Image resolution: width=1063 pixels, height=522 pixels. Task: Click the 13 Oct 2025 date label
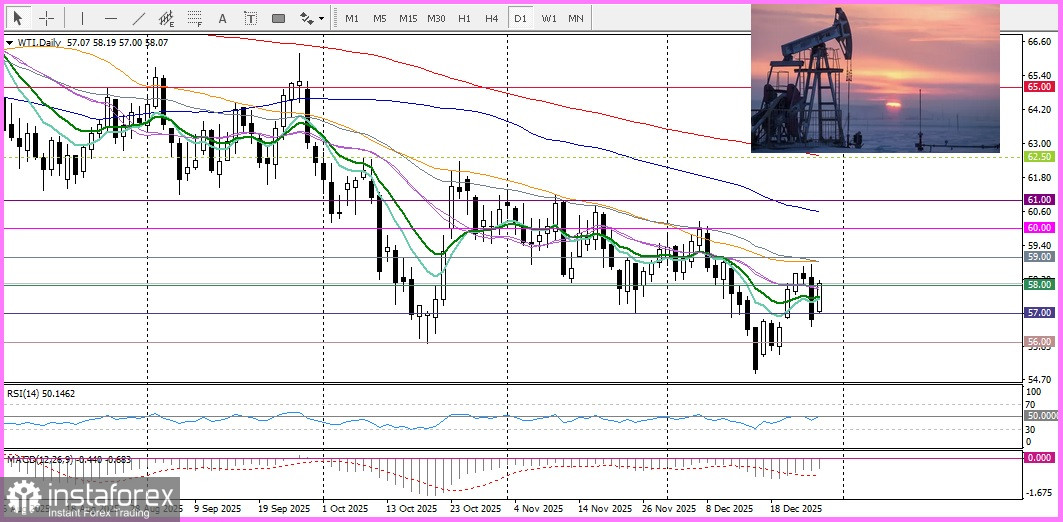(414, 508)
